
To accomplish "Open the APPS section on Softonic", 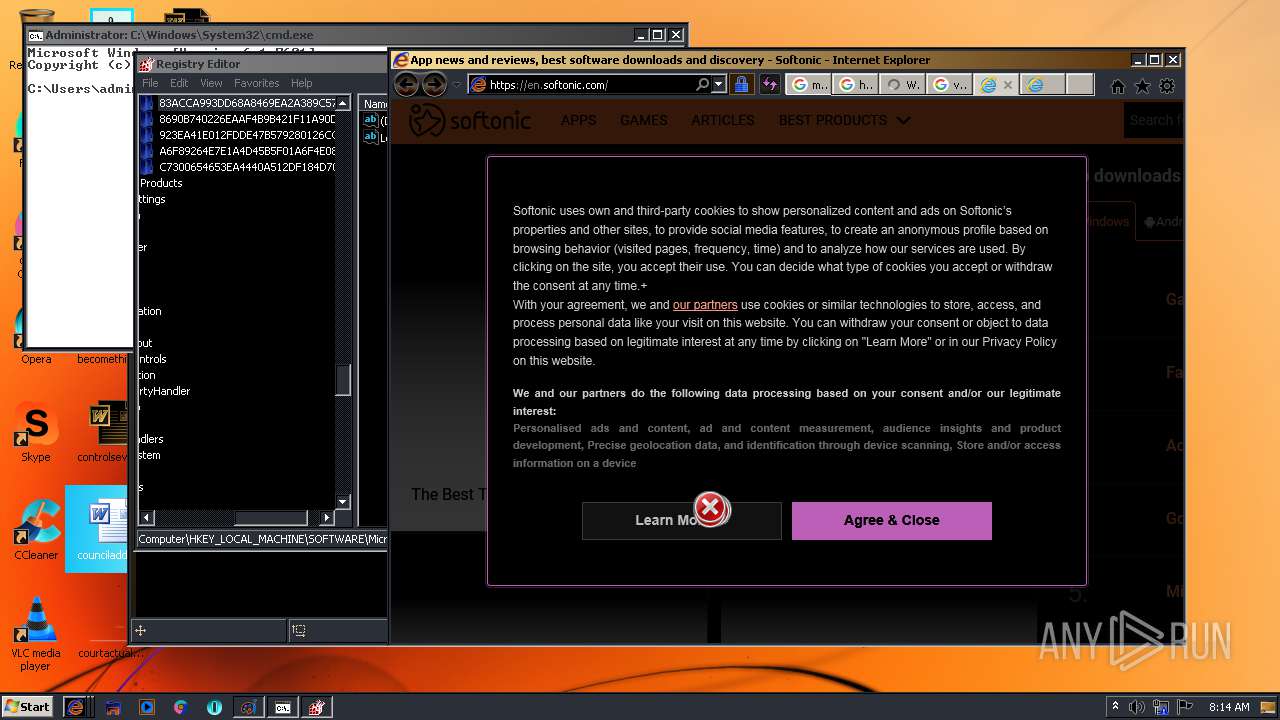I will pyautogui.click(x=578, y=120).
